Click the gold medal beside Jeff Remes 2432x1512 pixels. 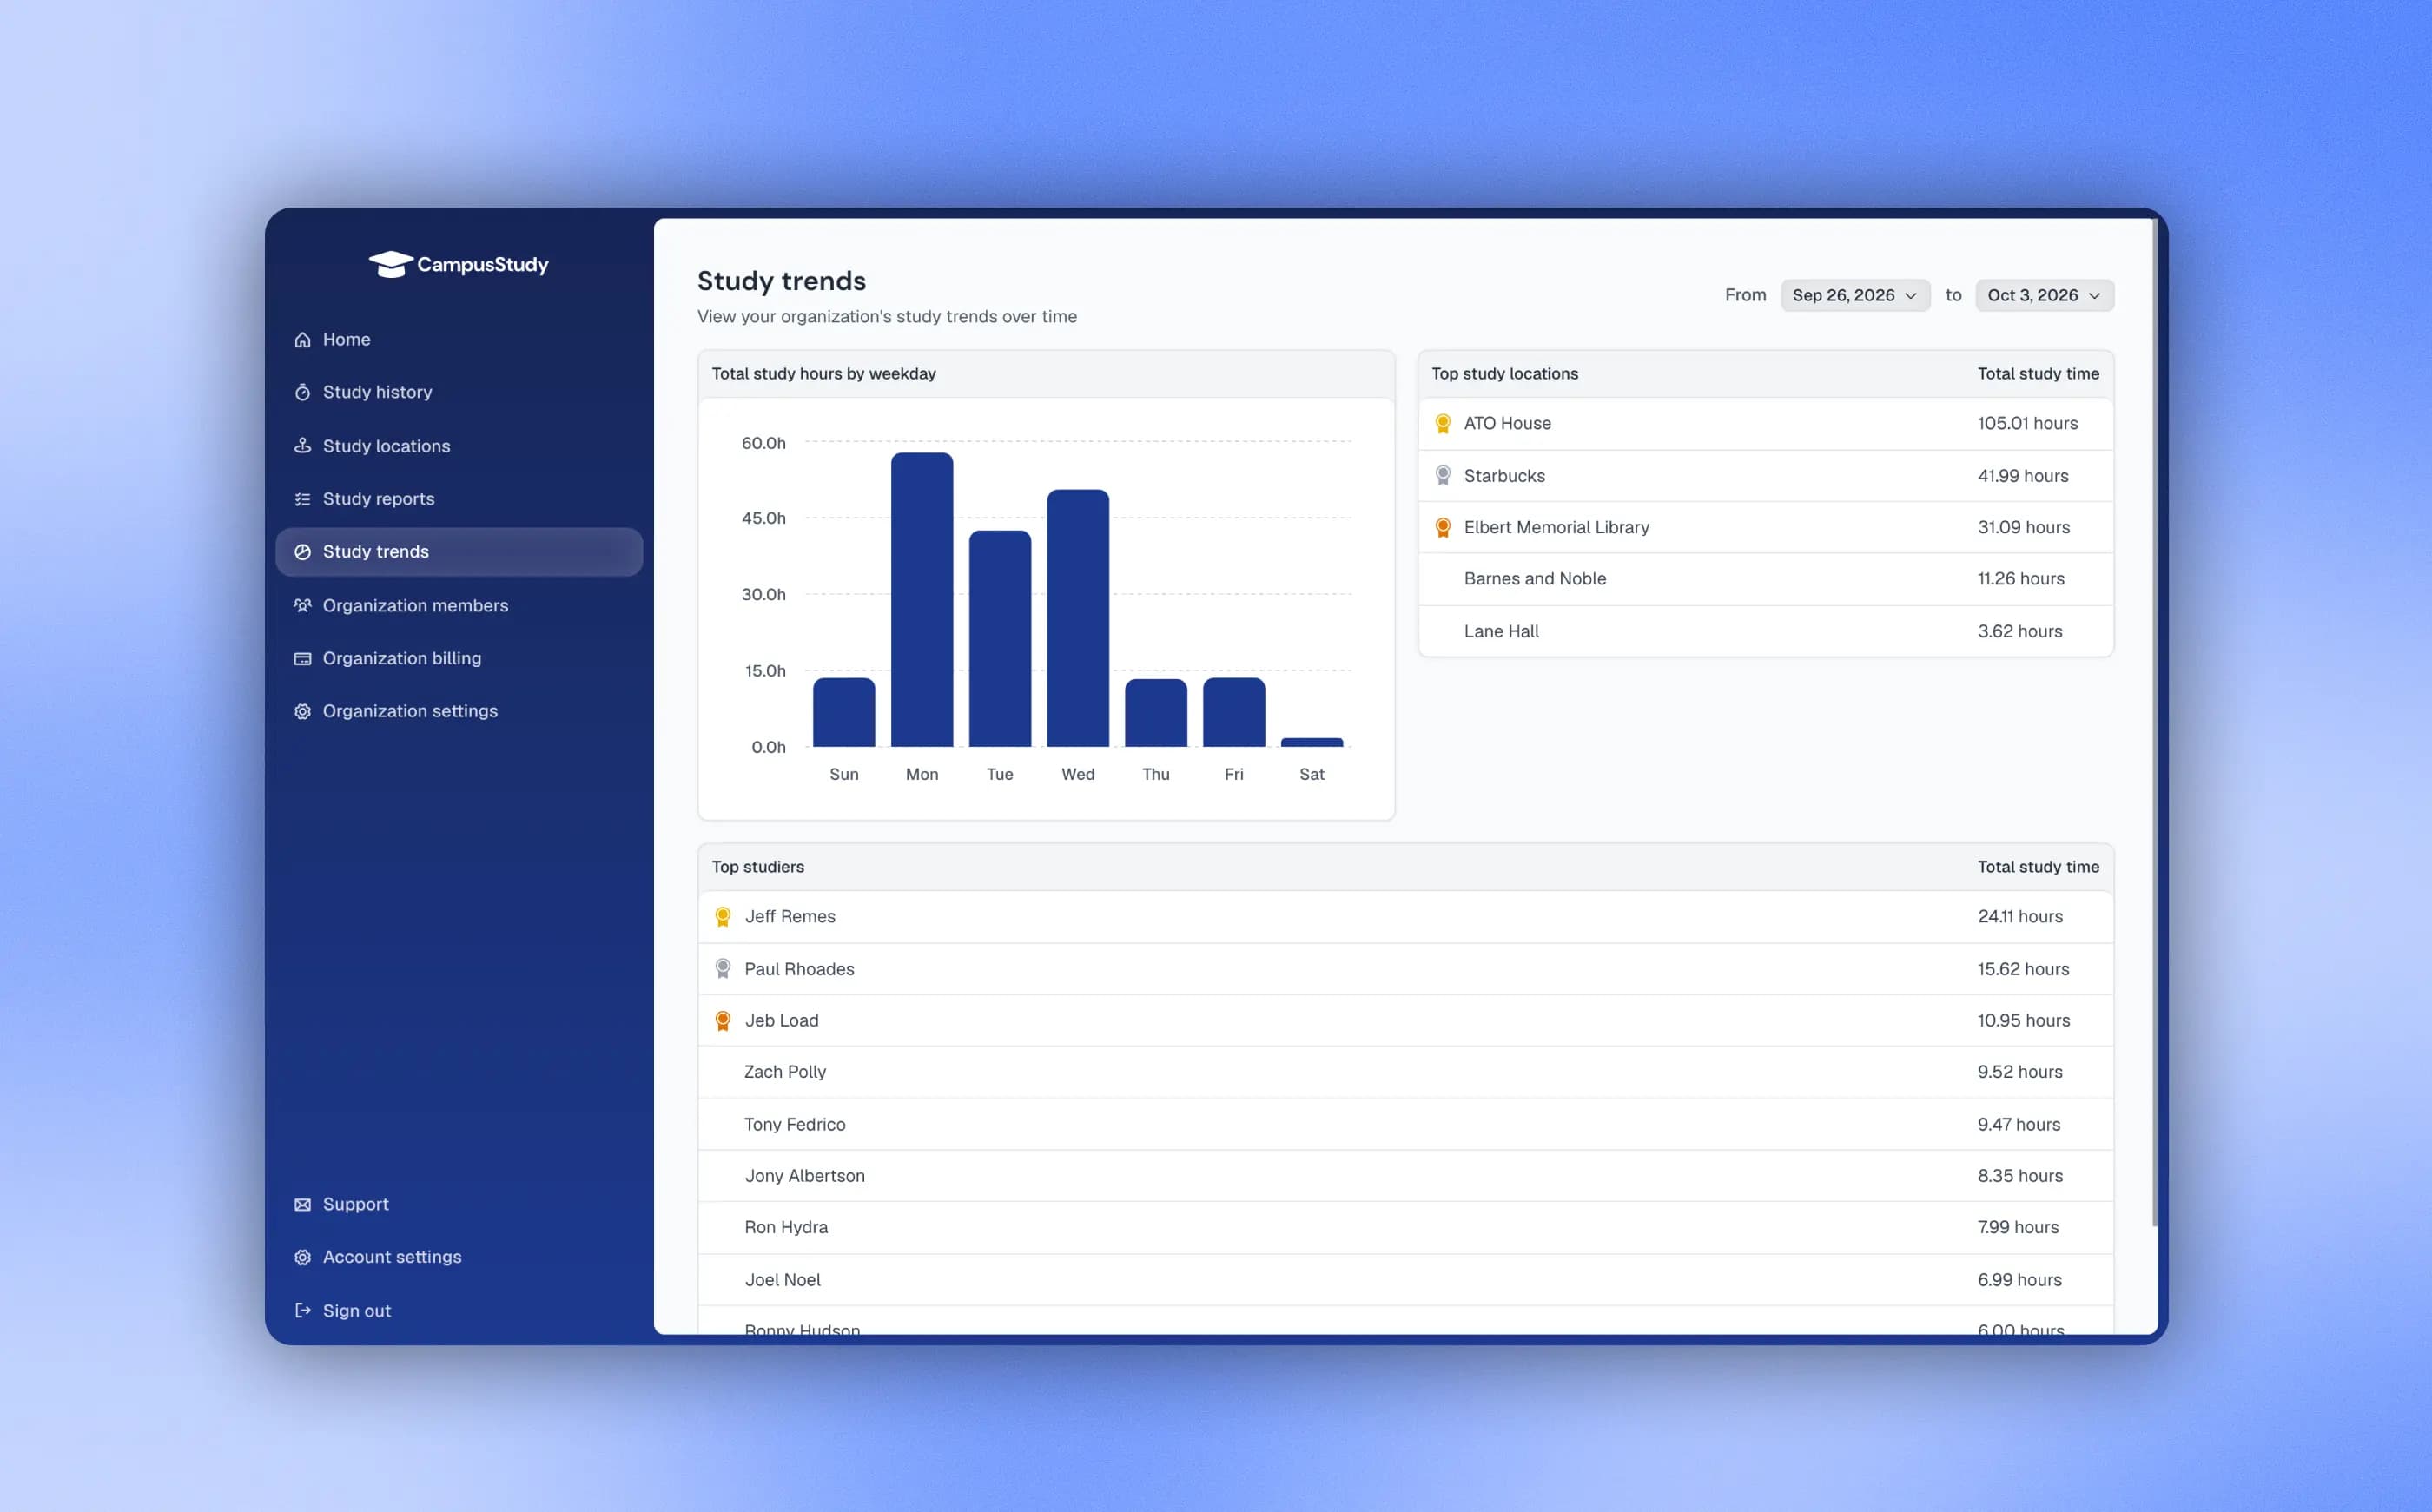tap(723, 916)
